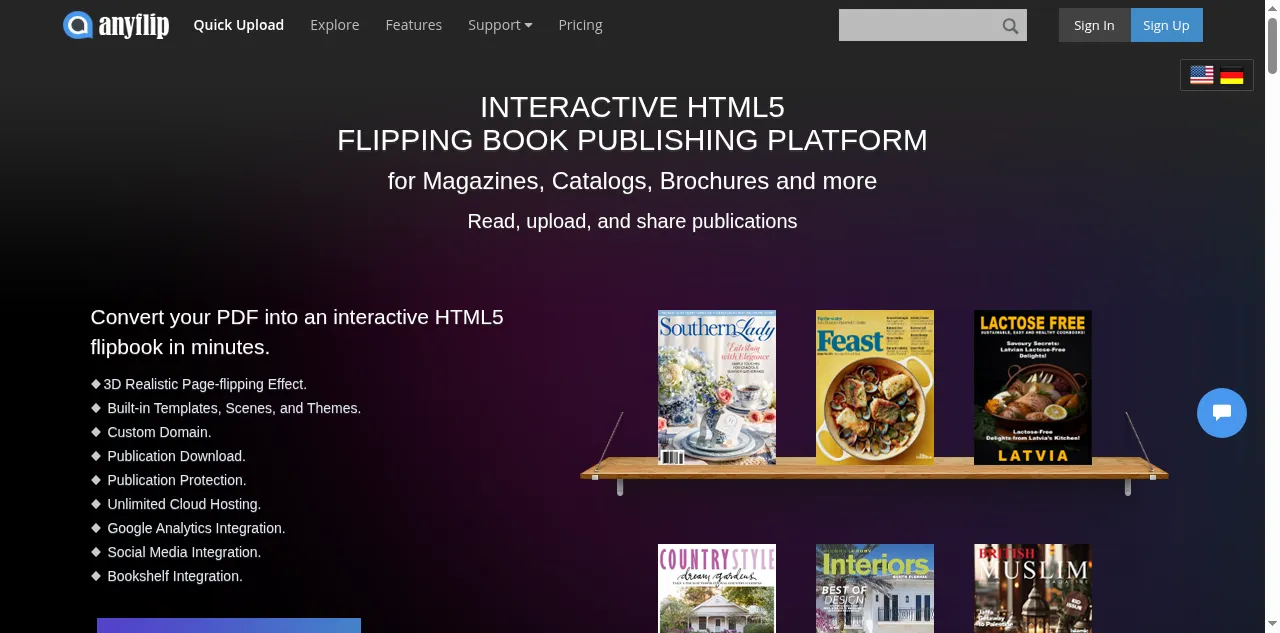
Task: Open the Feast magazine cover
Action: tap(875, 387)
